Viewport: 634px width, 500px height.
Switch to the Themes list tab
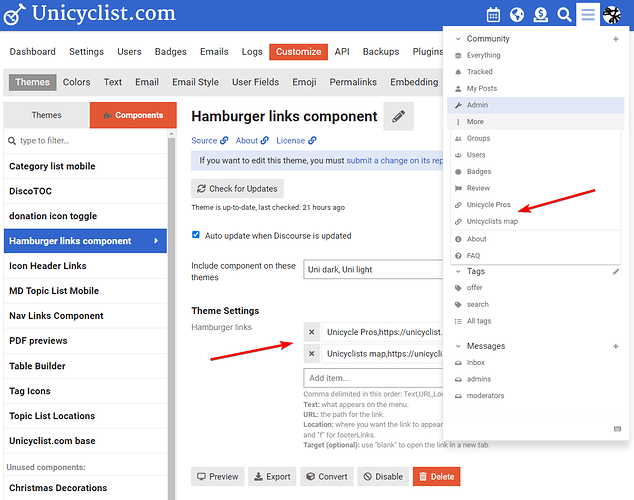pos(46,115)
